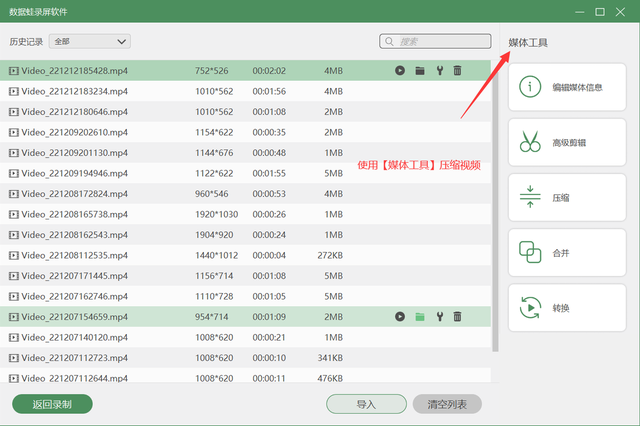Click the 编辑媒体信息 info icon
The height and width of the screenshot is (426, 640).
pos(530,87)
